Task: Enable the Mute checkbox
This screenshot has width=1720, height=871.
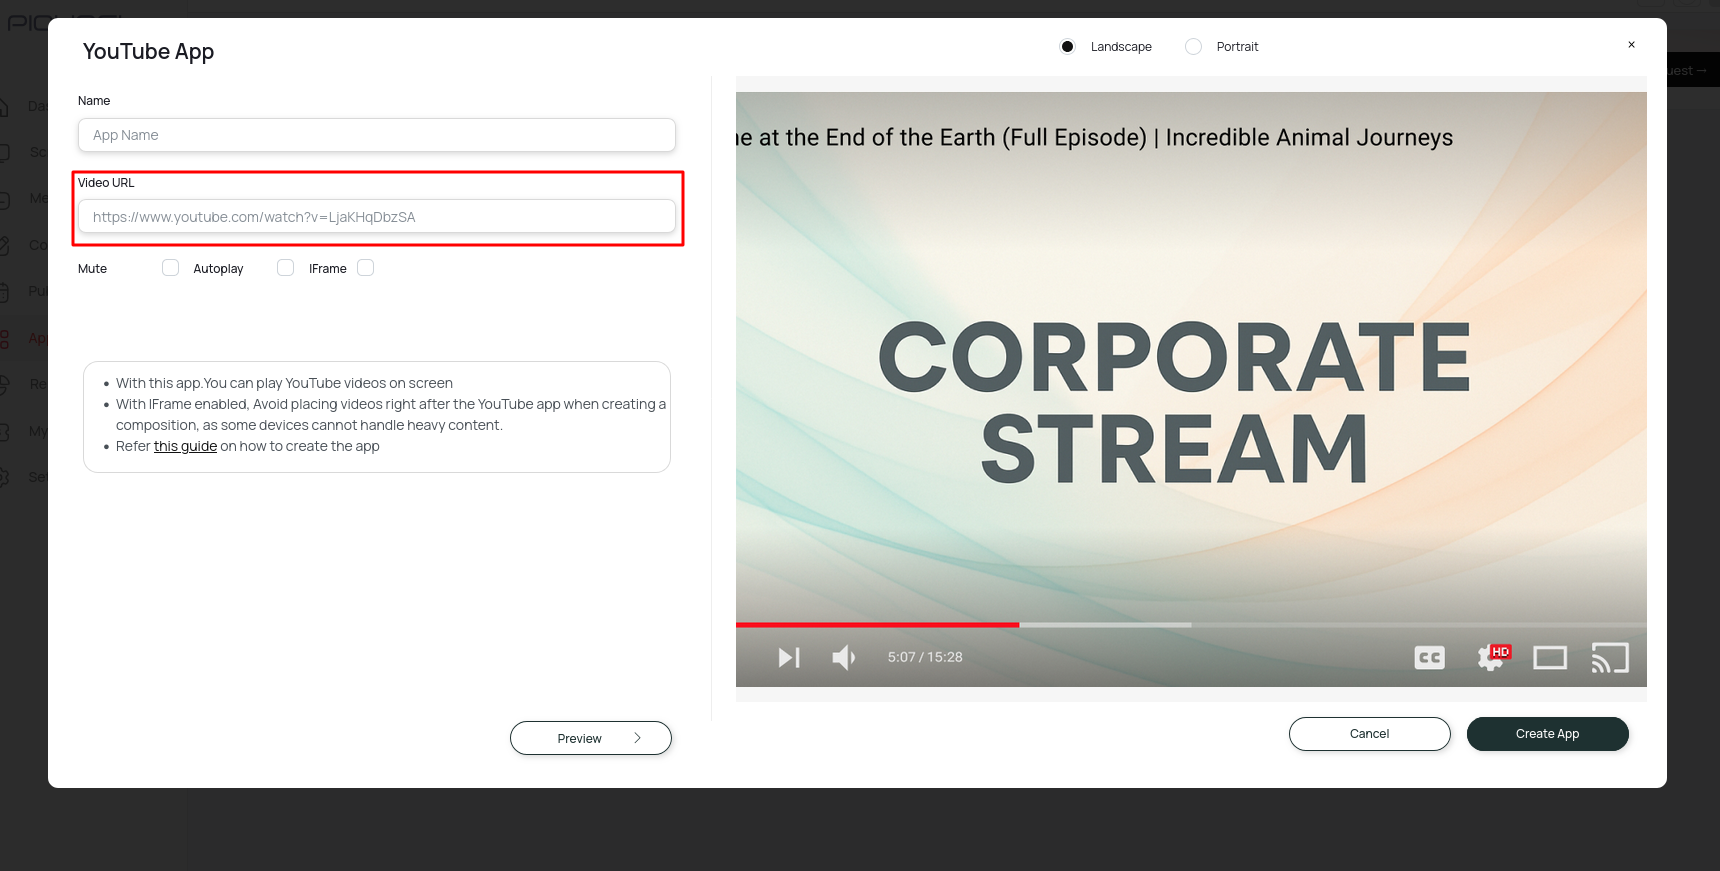Action: (x=171, y=268)
